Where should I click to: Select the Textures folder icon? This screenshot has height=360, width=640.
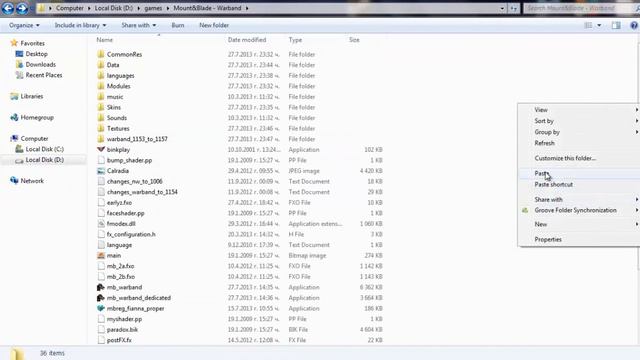pos(101,129)
